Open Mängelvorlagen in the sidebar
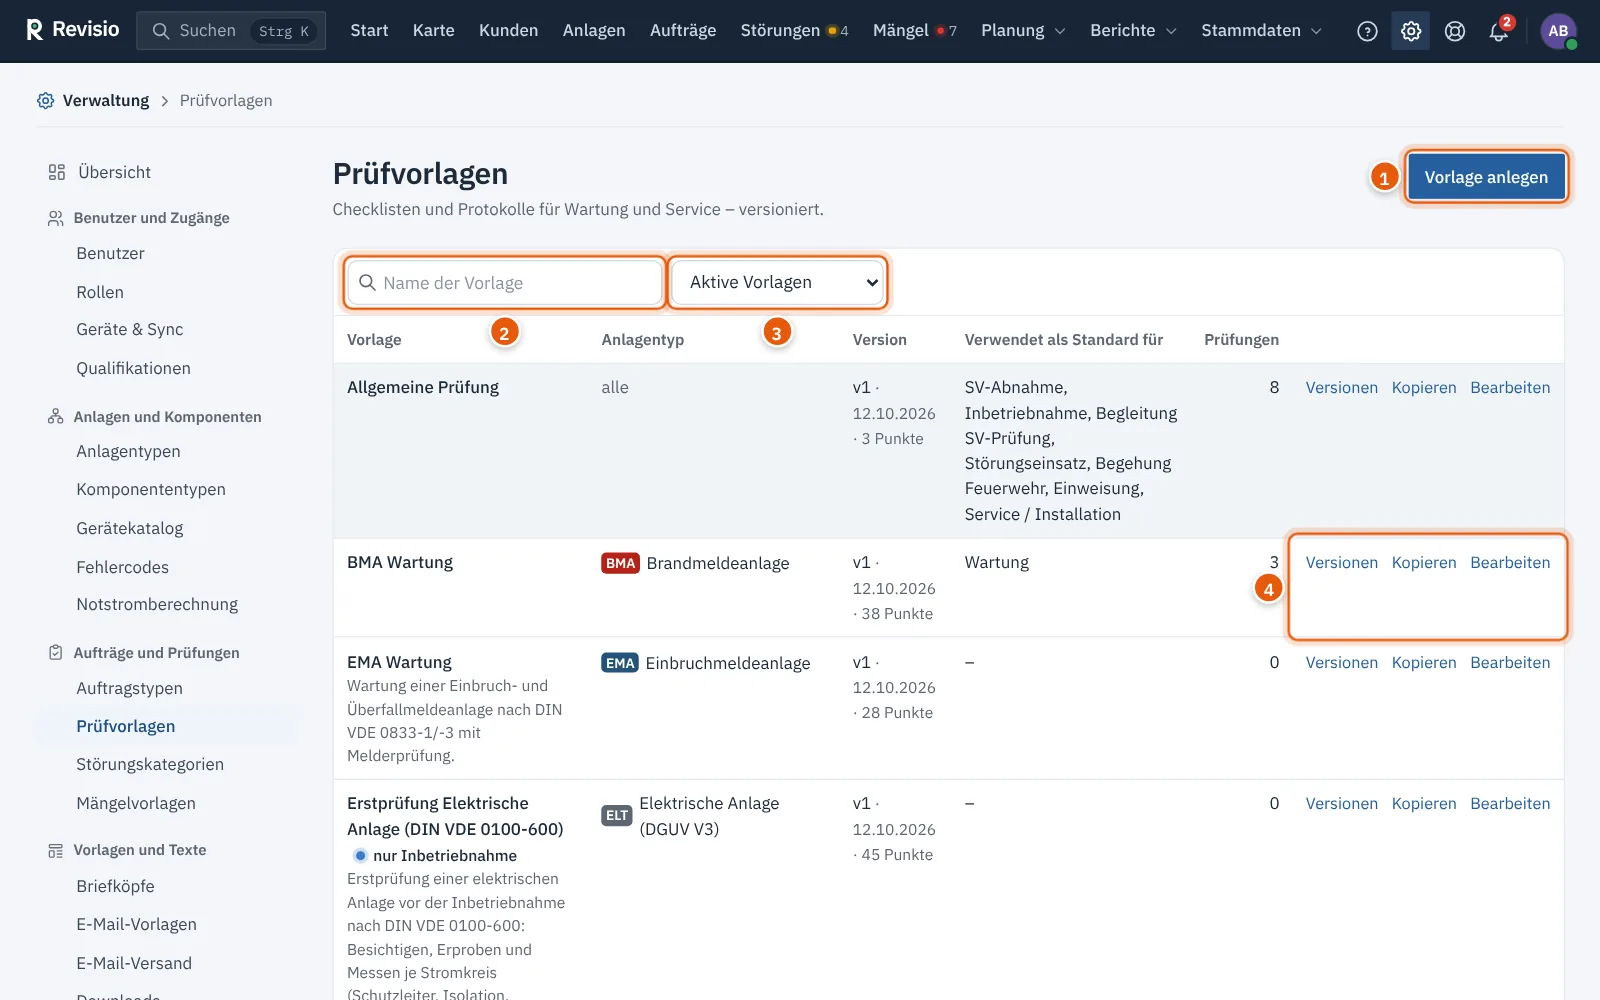The height and width of the screenshot is (1000, 1600). [136, 804]
